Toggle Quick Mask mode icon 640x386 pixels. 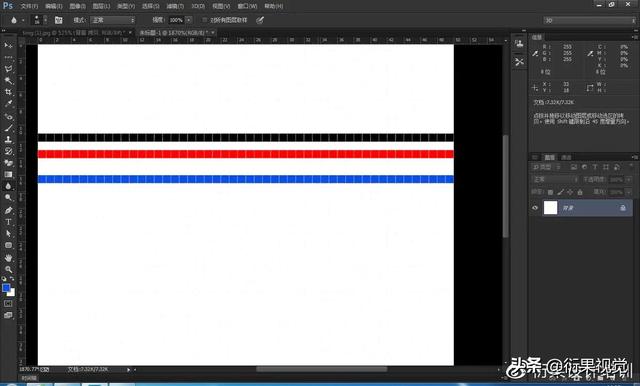[x=8, y=304]
